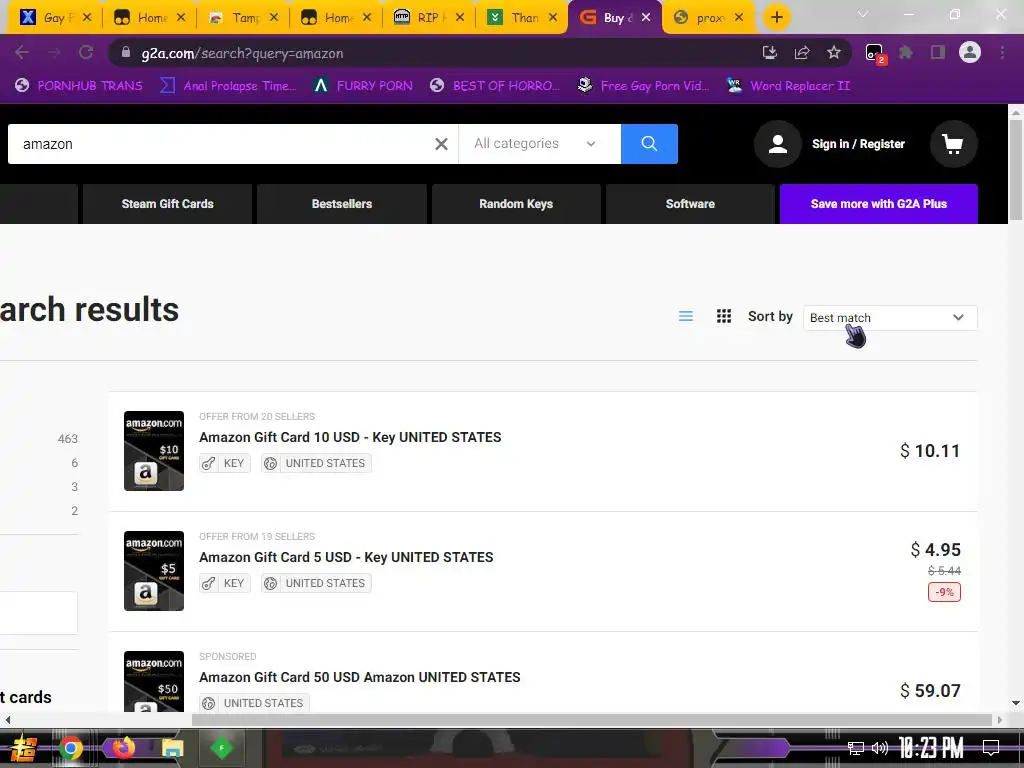This screenshot has width=1024, height=768.
Task: Click Save more with G2A Plus button
Action: pos(878,204)
